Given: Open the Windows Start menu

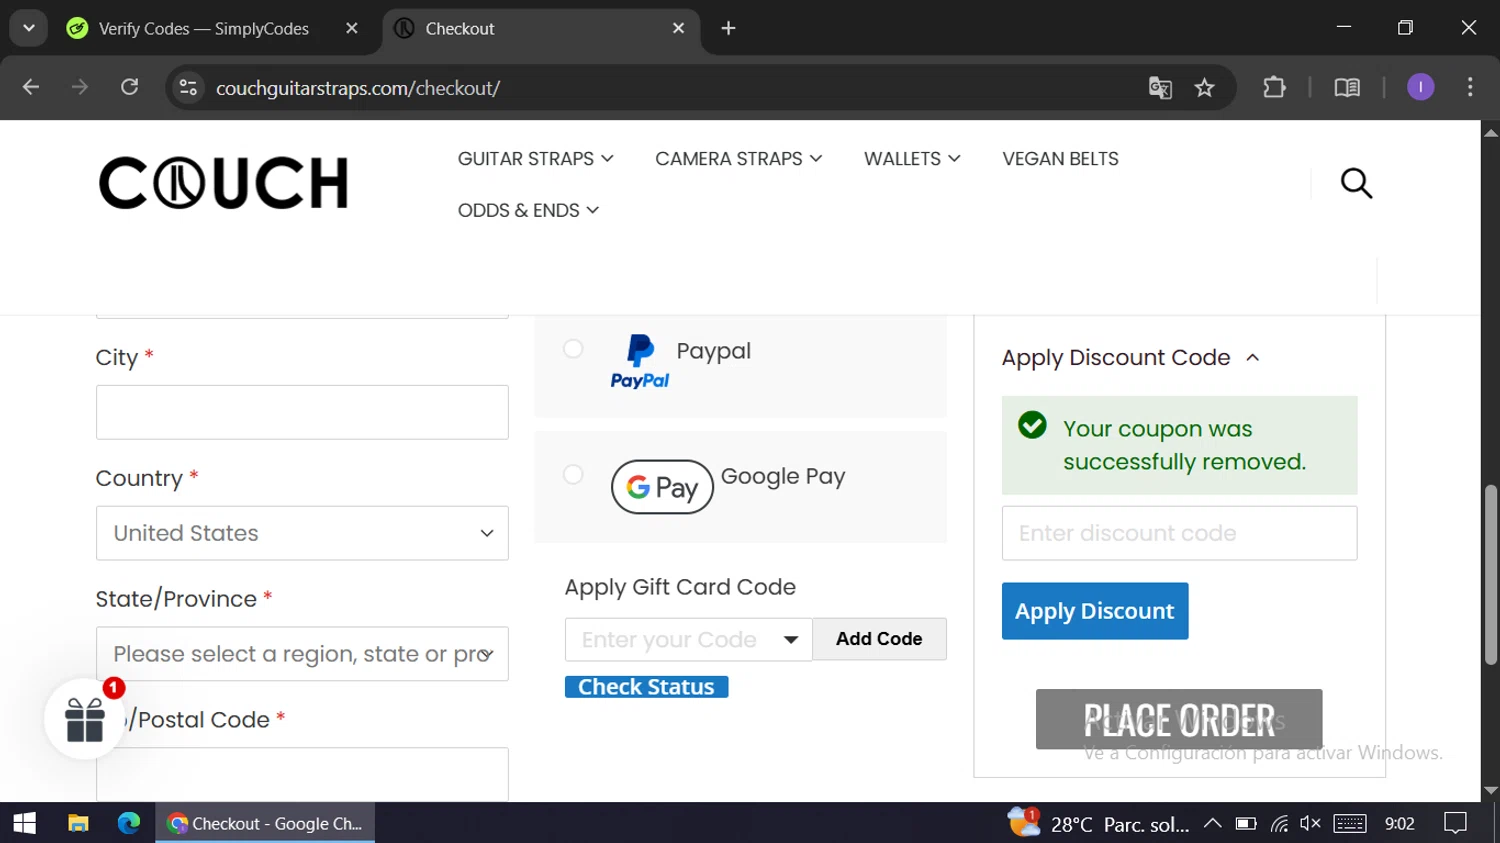Looking at the screenshot, I should (x=25, y=823).
